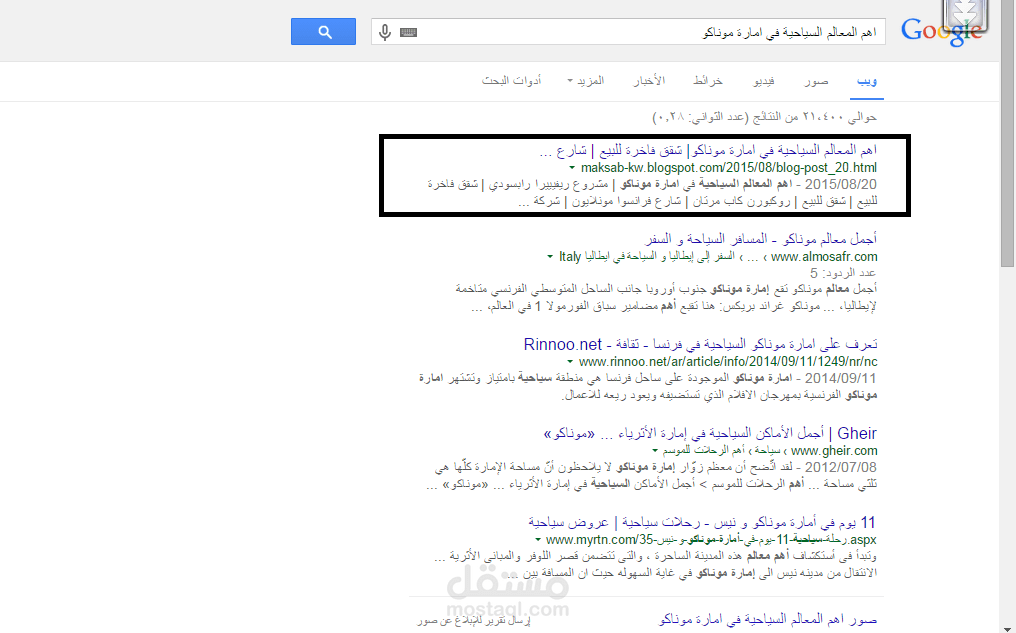Click the 2012/07/08 date in Gheir snippet
The height and width of the screenshot is (633, 1016).
(840, 466)
